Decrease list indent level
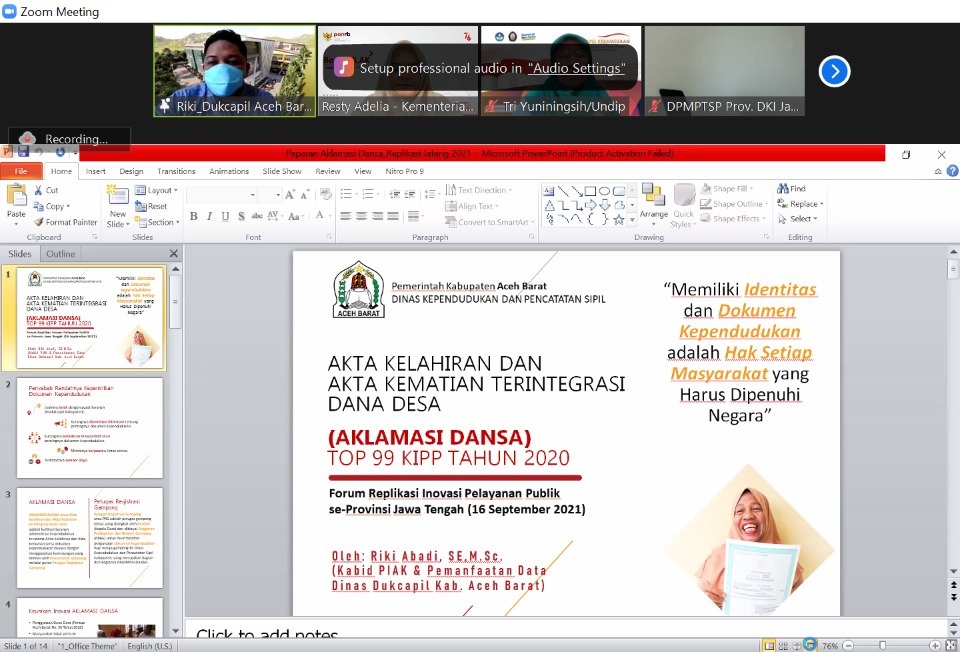The image size is (962, 652). click(394, 194)
